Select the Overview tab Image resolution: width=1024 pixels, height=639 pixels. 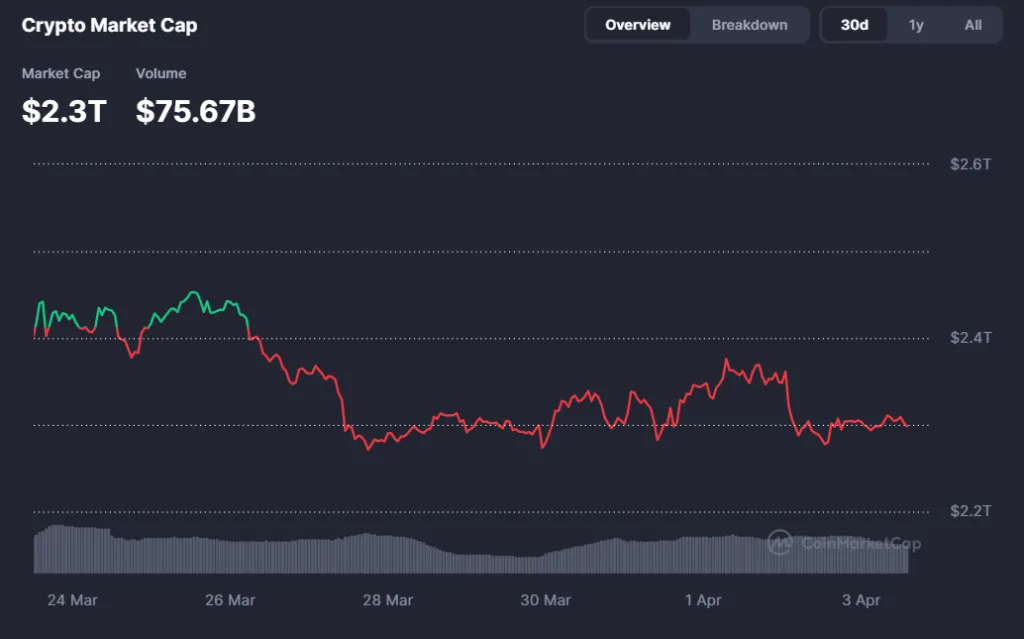637,24
